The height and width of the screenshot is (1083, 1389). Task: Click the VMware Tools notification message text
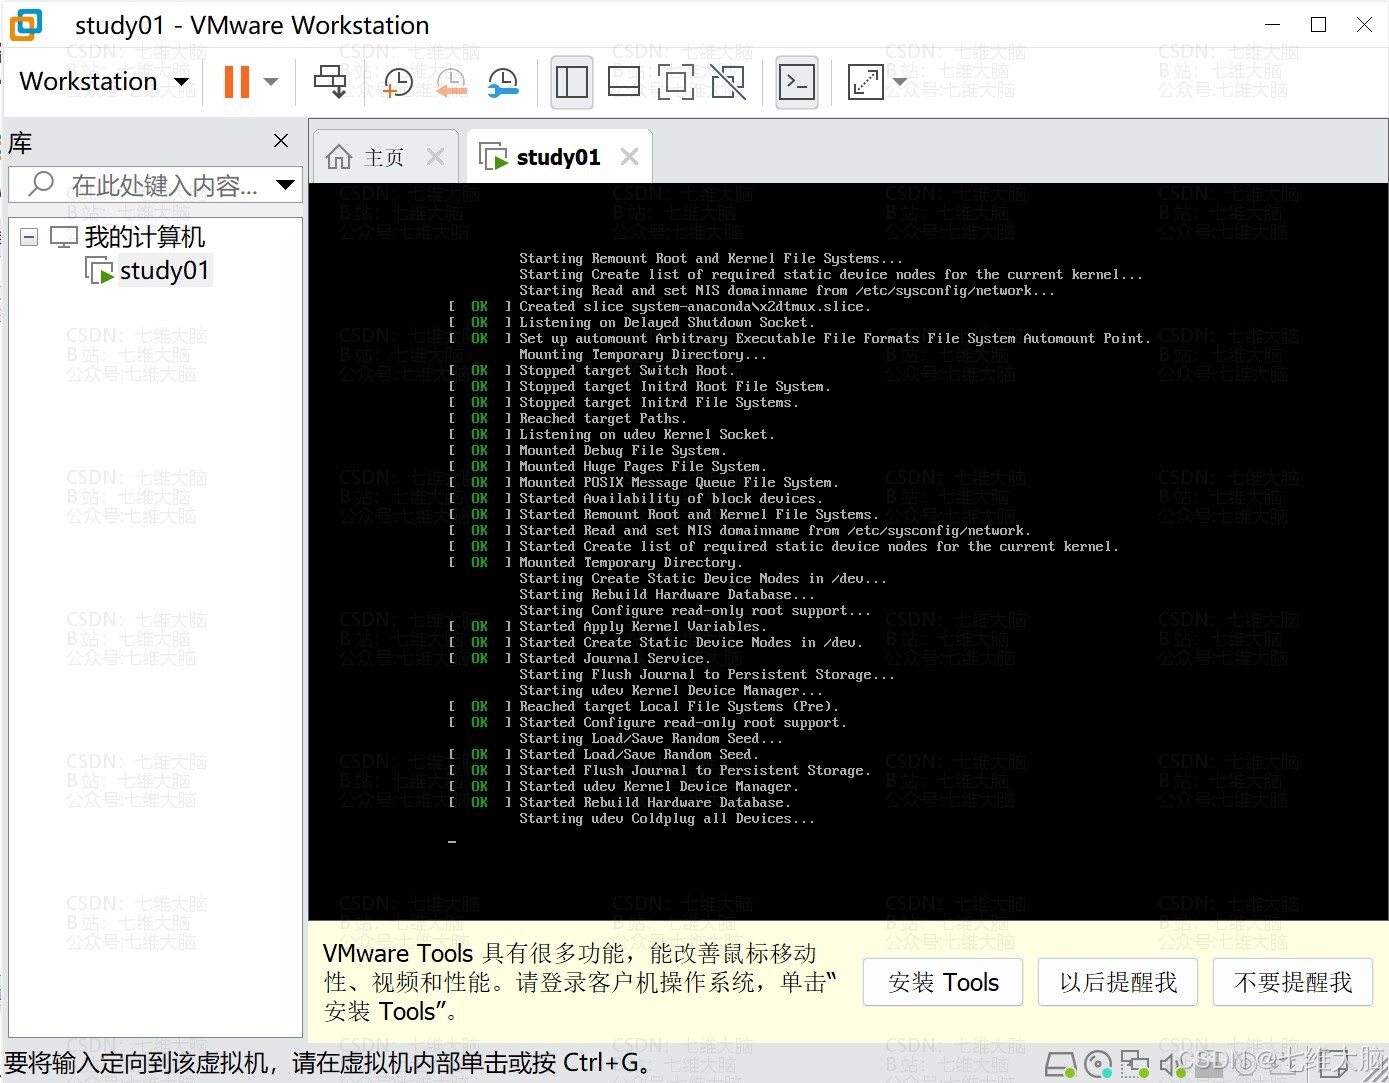(x=580, y=982)
